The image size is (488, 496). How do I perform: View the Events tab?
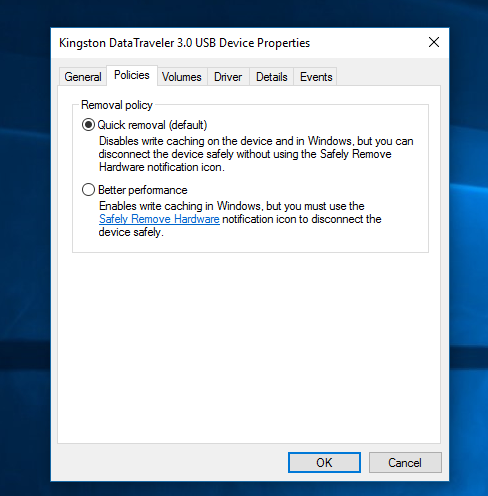pos(316,77)
